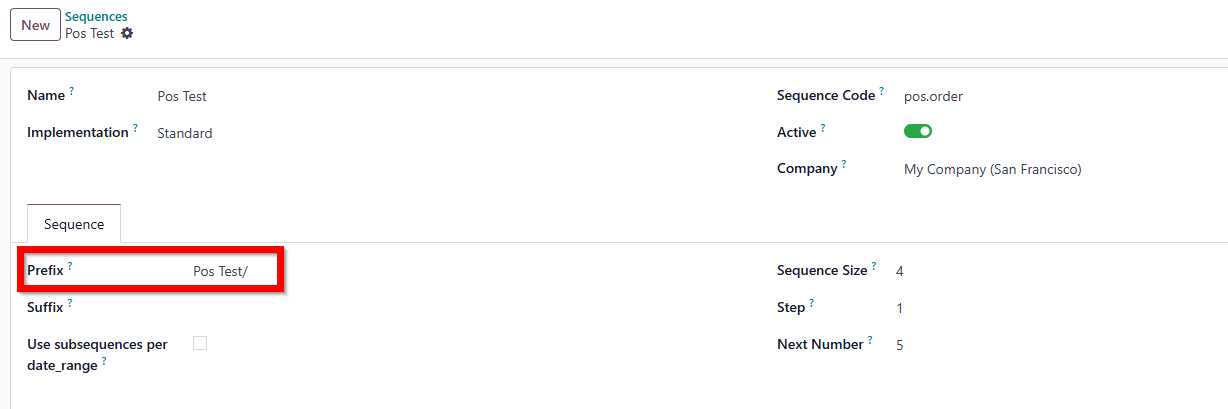This screenshot has width=1228, height=409.
Task: Enable Use subsequences per date_range checkbox
Action: tap(200, 343)
